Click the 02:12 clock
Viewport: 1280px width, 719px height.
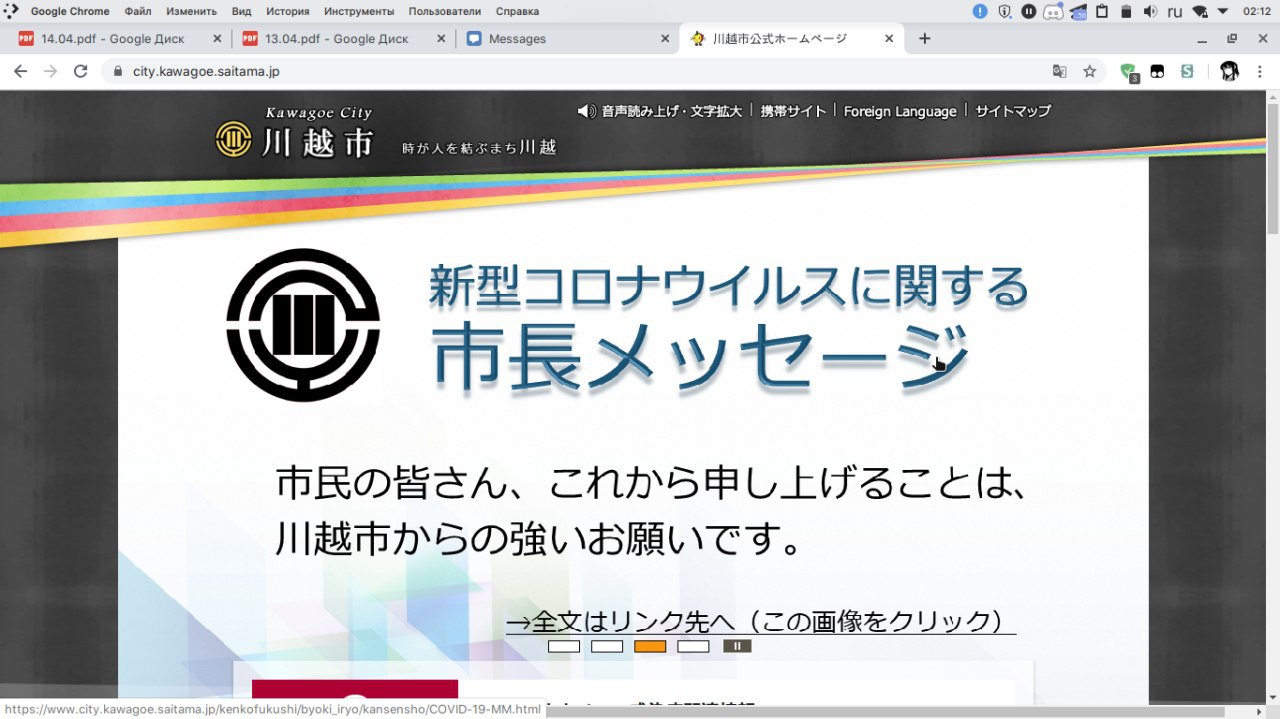(x=1257, y=12)
